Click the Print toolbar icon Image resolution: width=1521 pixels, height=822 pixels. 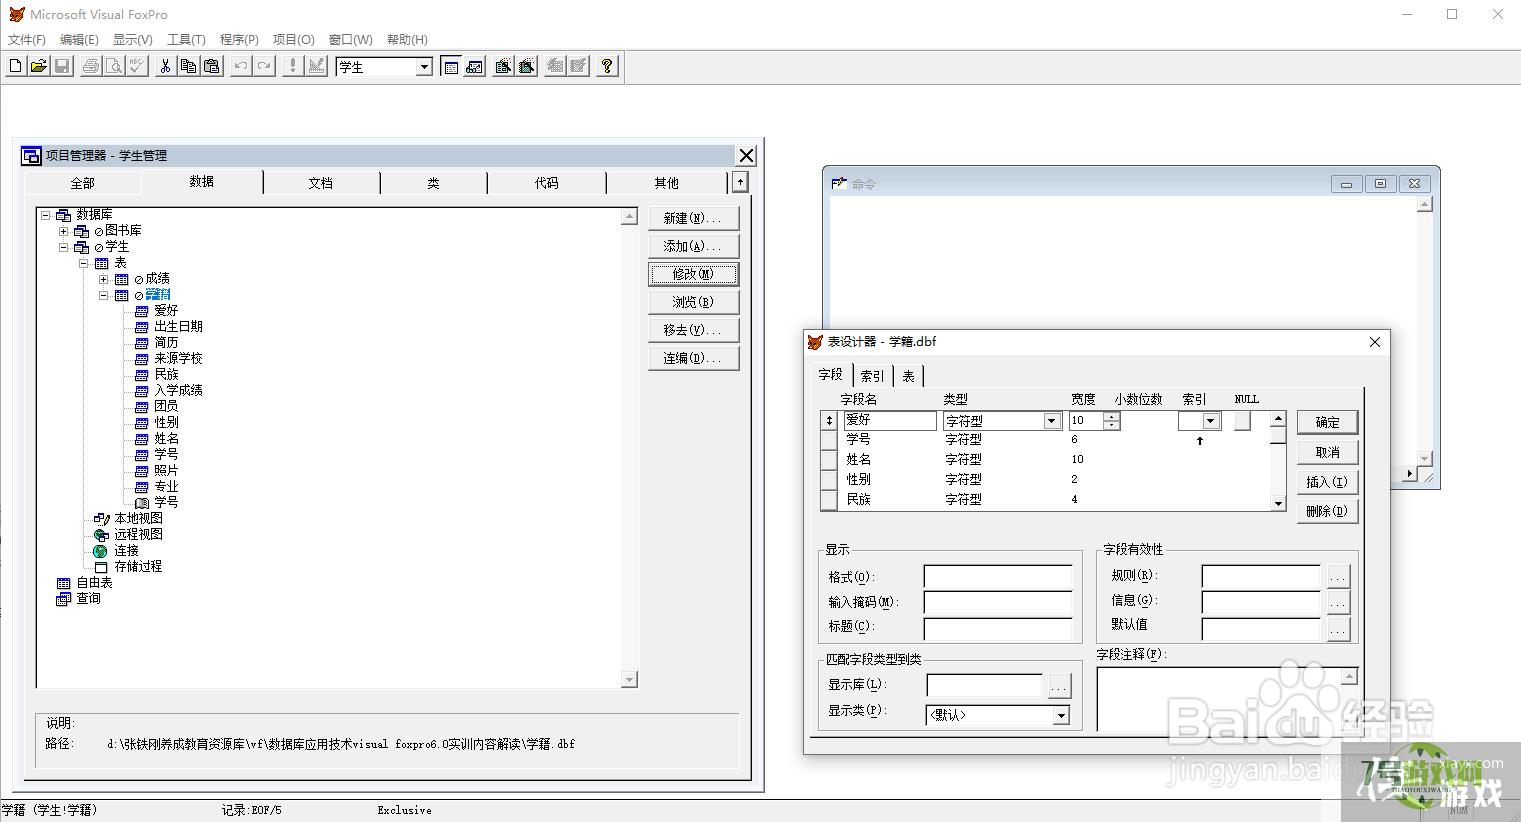[x=91, y=66]
